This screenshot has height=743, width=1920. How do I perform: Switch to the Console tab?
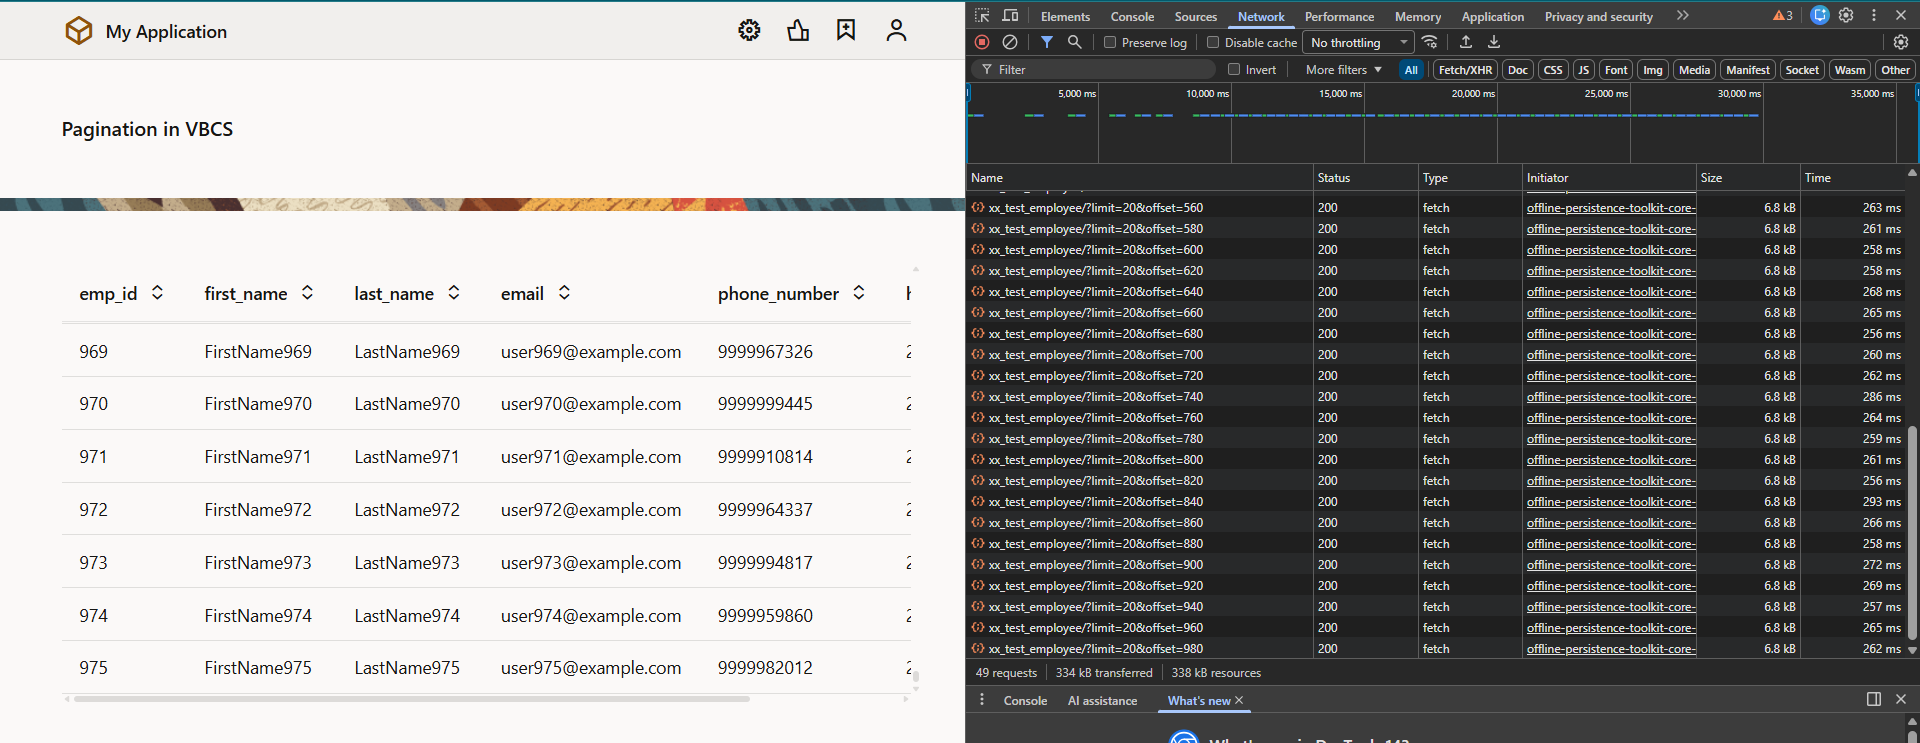click(1132, 17)
